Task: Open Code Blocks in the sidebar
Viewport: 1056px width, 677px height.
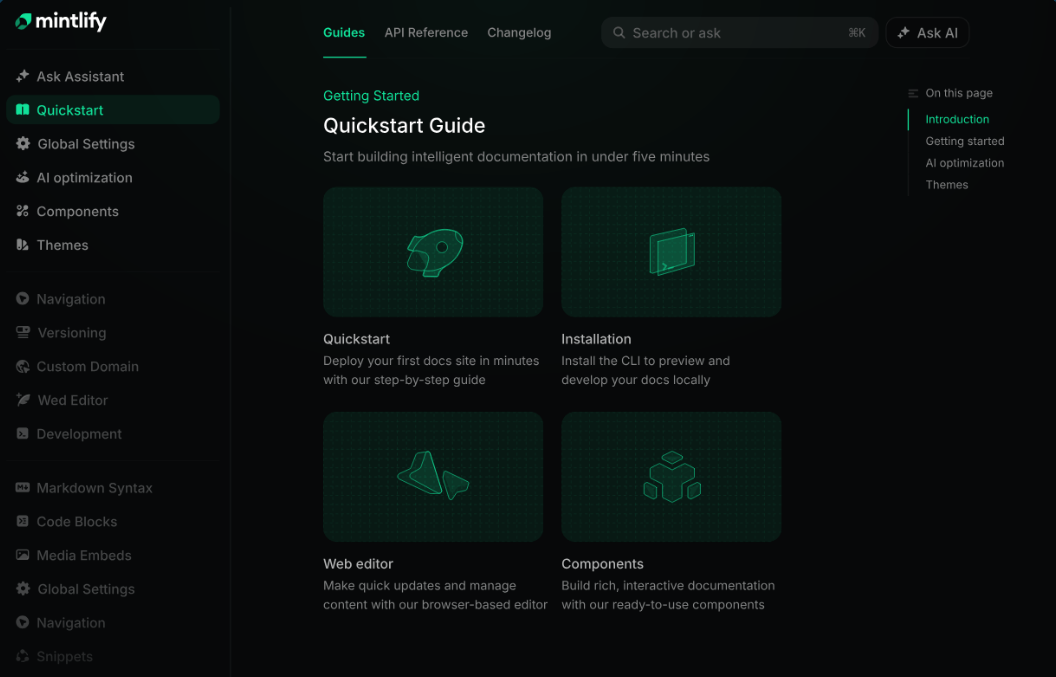Action: click(x=112, y=521)
